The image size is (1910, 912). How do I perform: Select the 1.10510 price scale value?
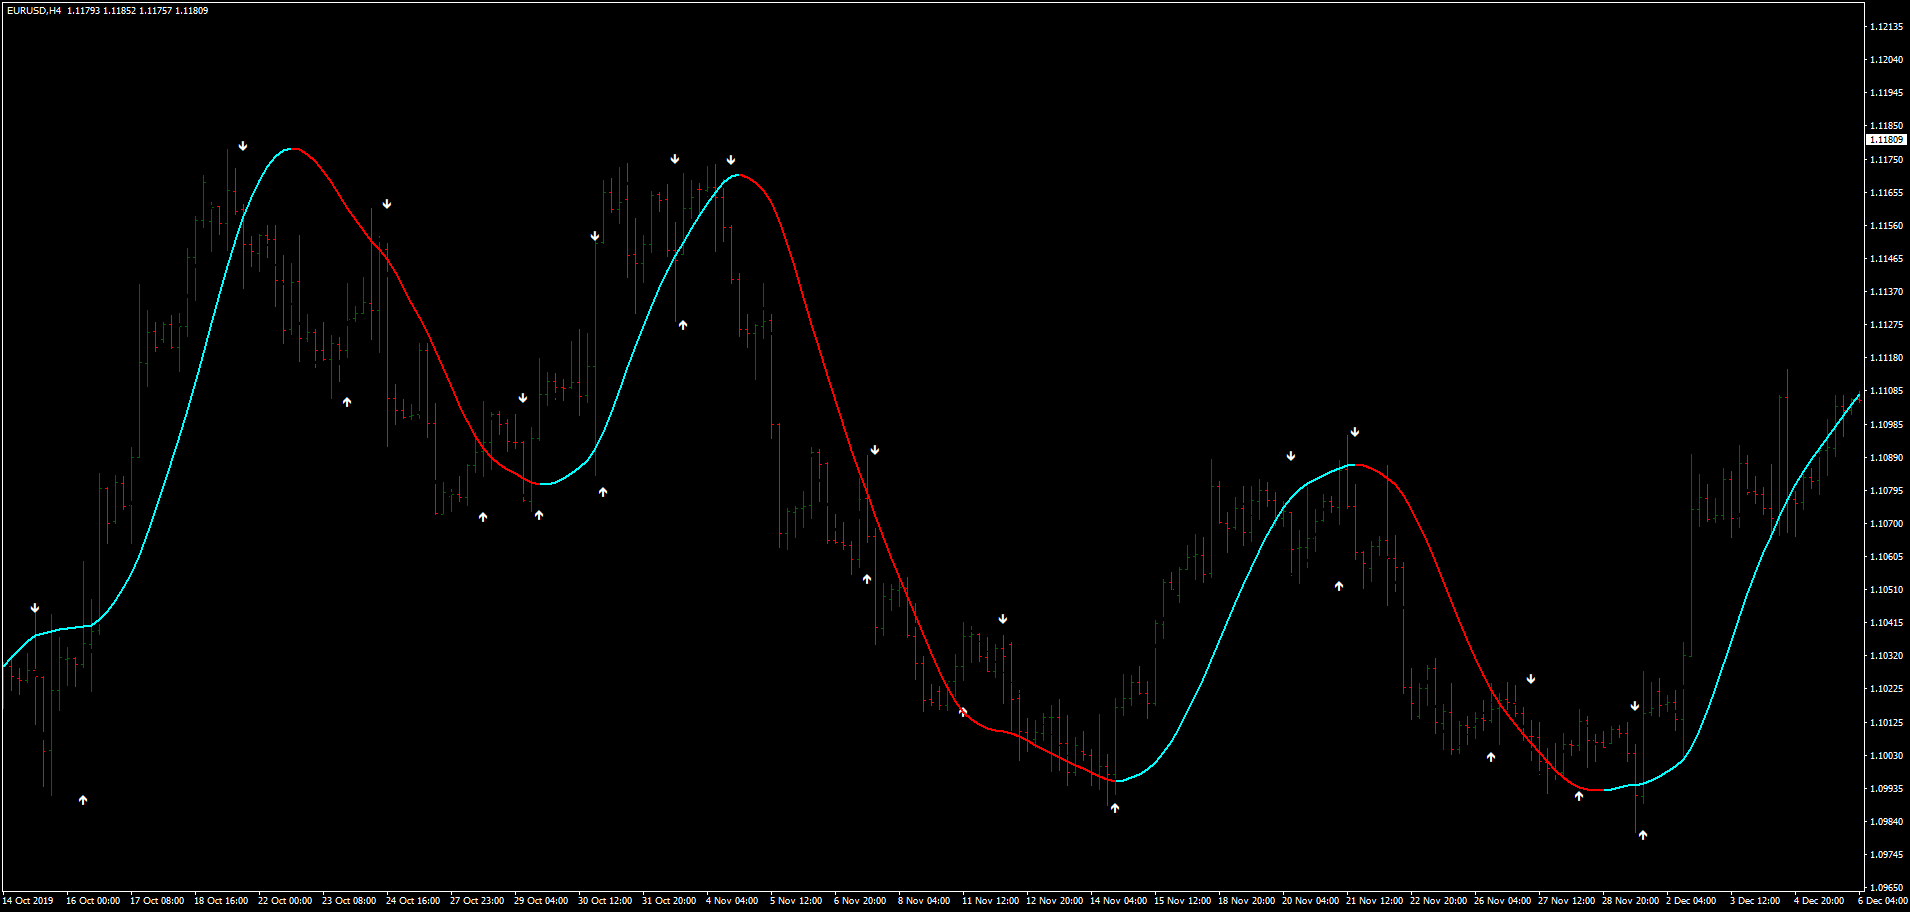click(1886, 590)
